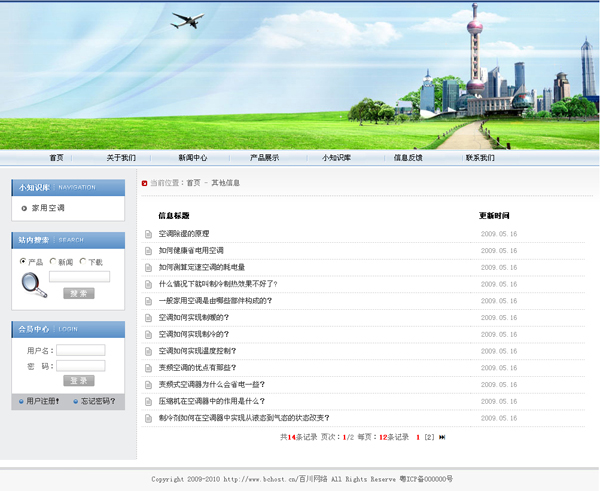Select the 新闻 search radio button

point(53,261)
